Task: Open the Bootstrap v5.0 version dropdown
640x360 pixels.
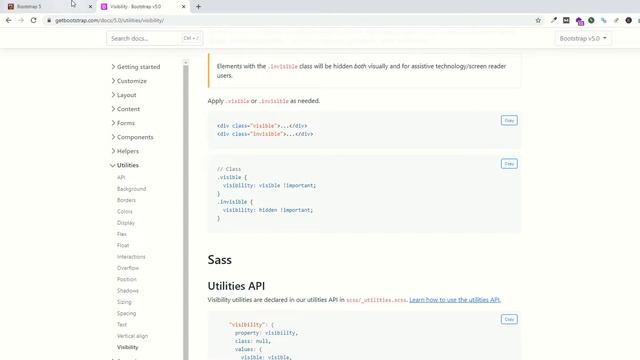Action: pos(583,38)
